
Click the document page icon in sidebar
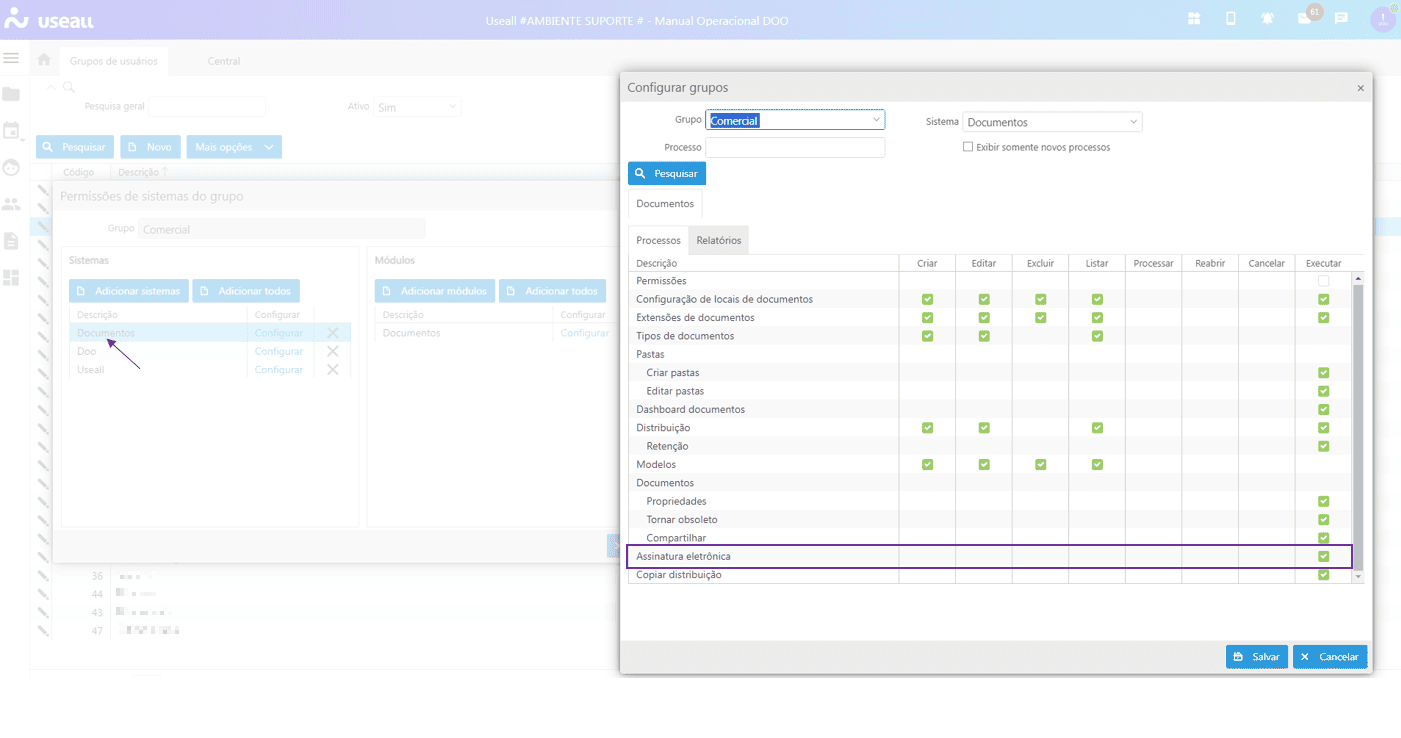tap(11, 240)
